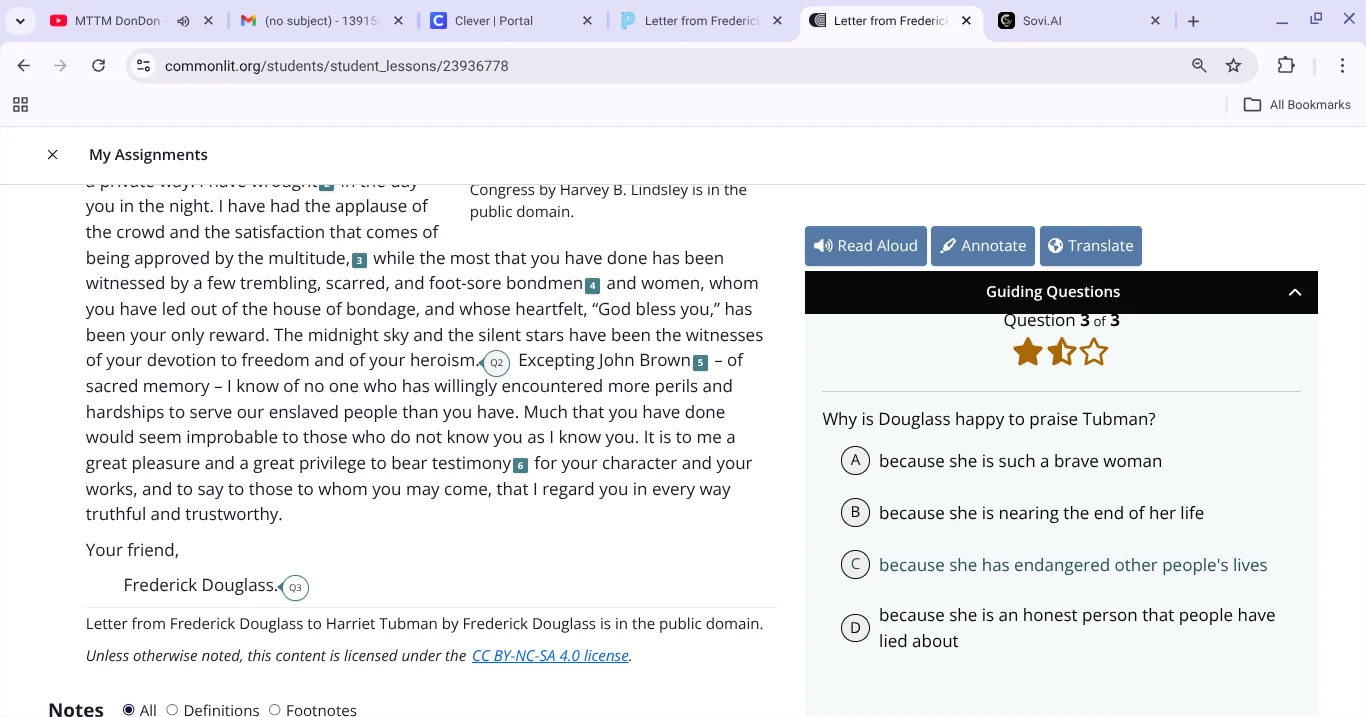Open footnote 5 next to John Brown
The width and height of the screenshot is (1366, 717).
point(700,363)
